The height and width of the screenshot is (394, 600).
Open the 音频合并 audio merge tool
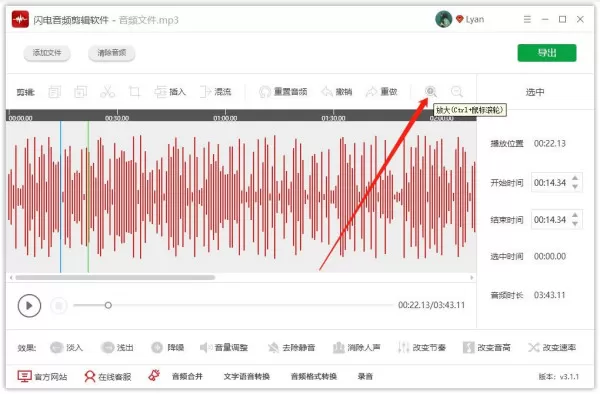tap(187, 376)
